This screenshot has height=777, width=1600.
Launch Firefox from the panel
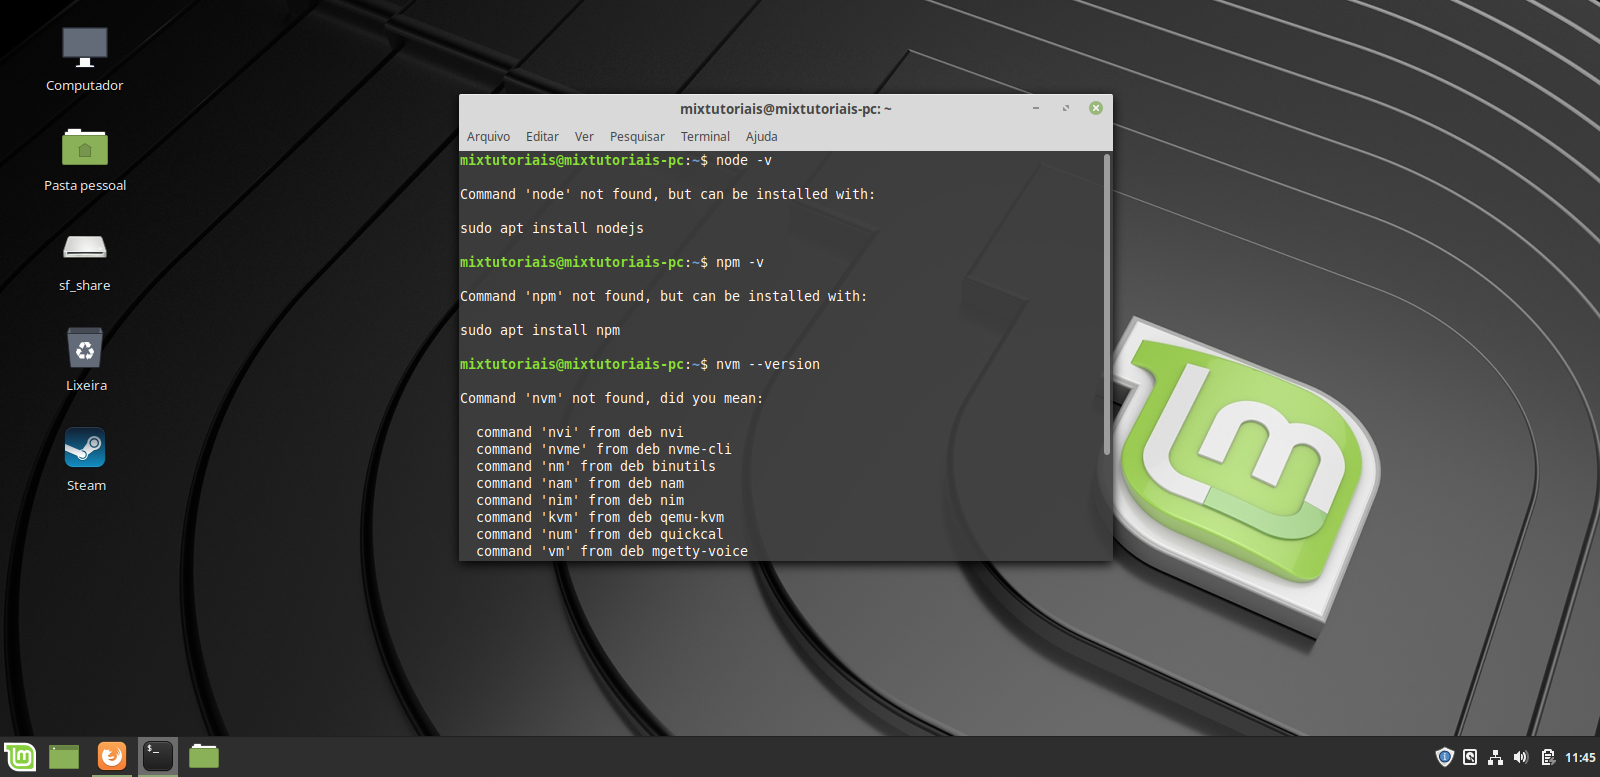click(112, 756)
